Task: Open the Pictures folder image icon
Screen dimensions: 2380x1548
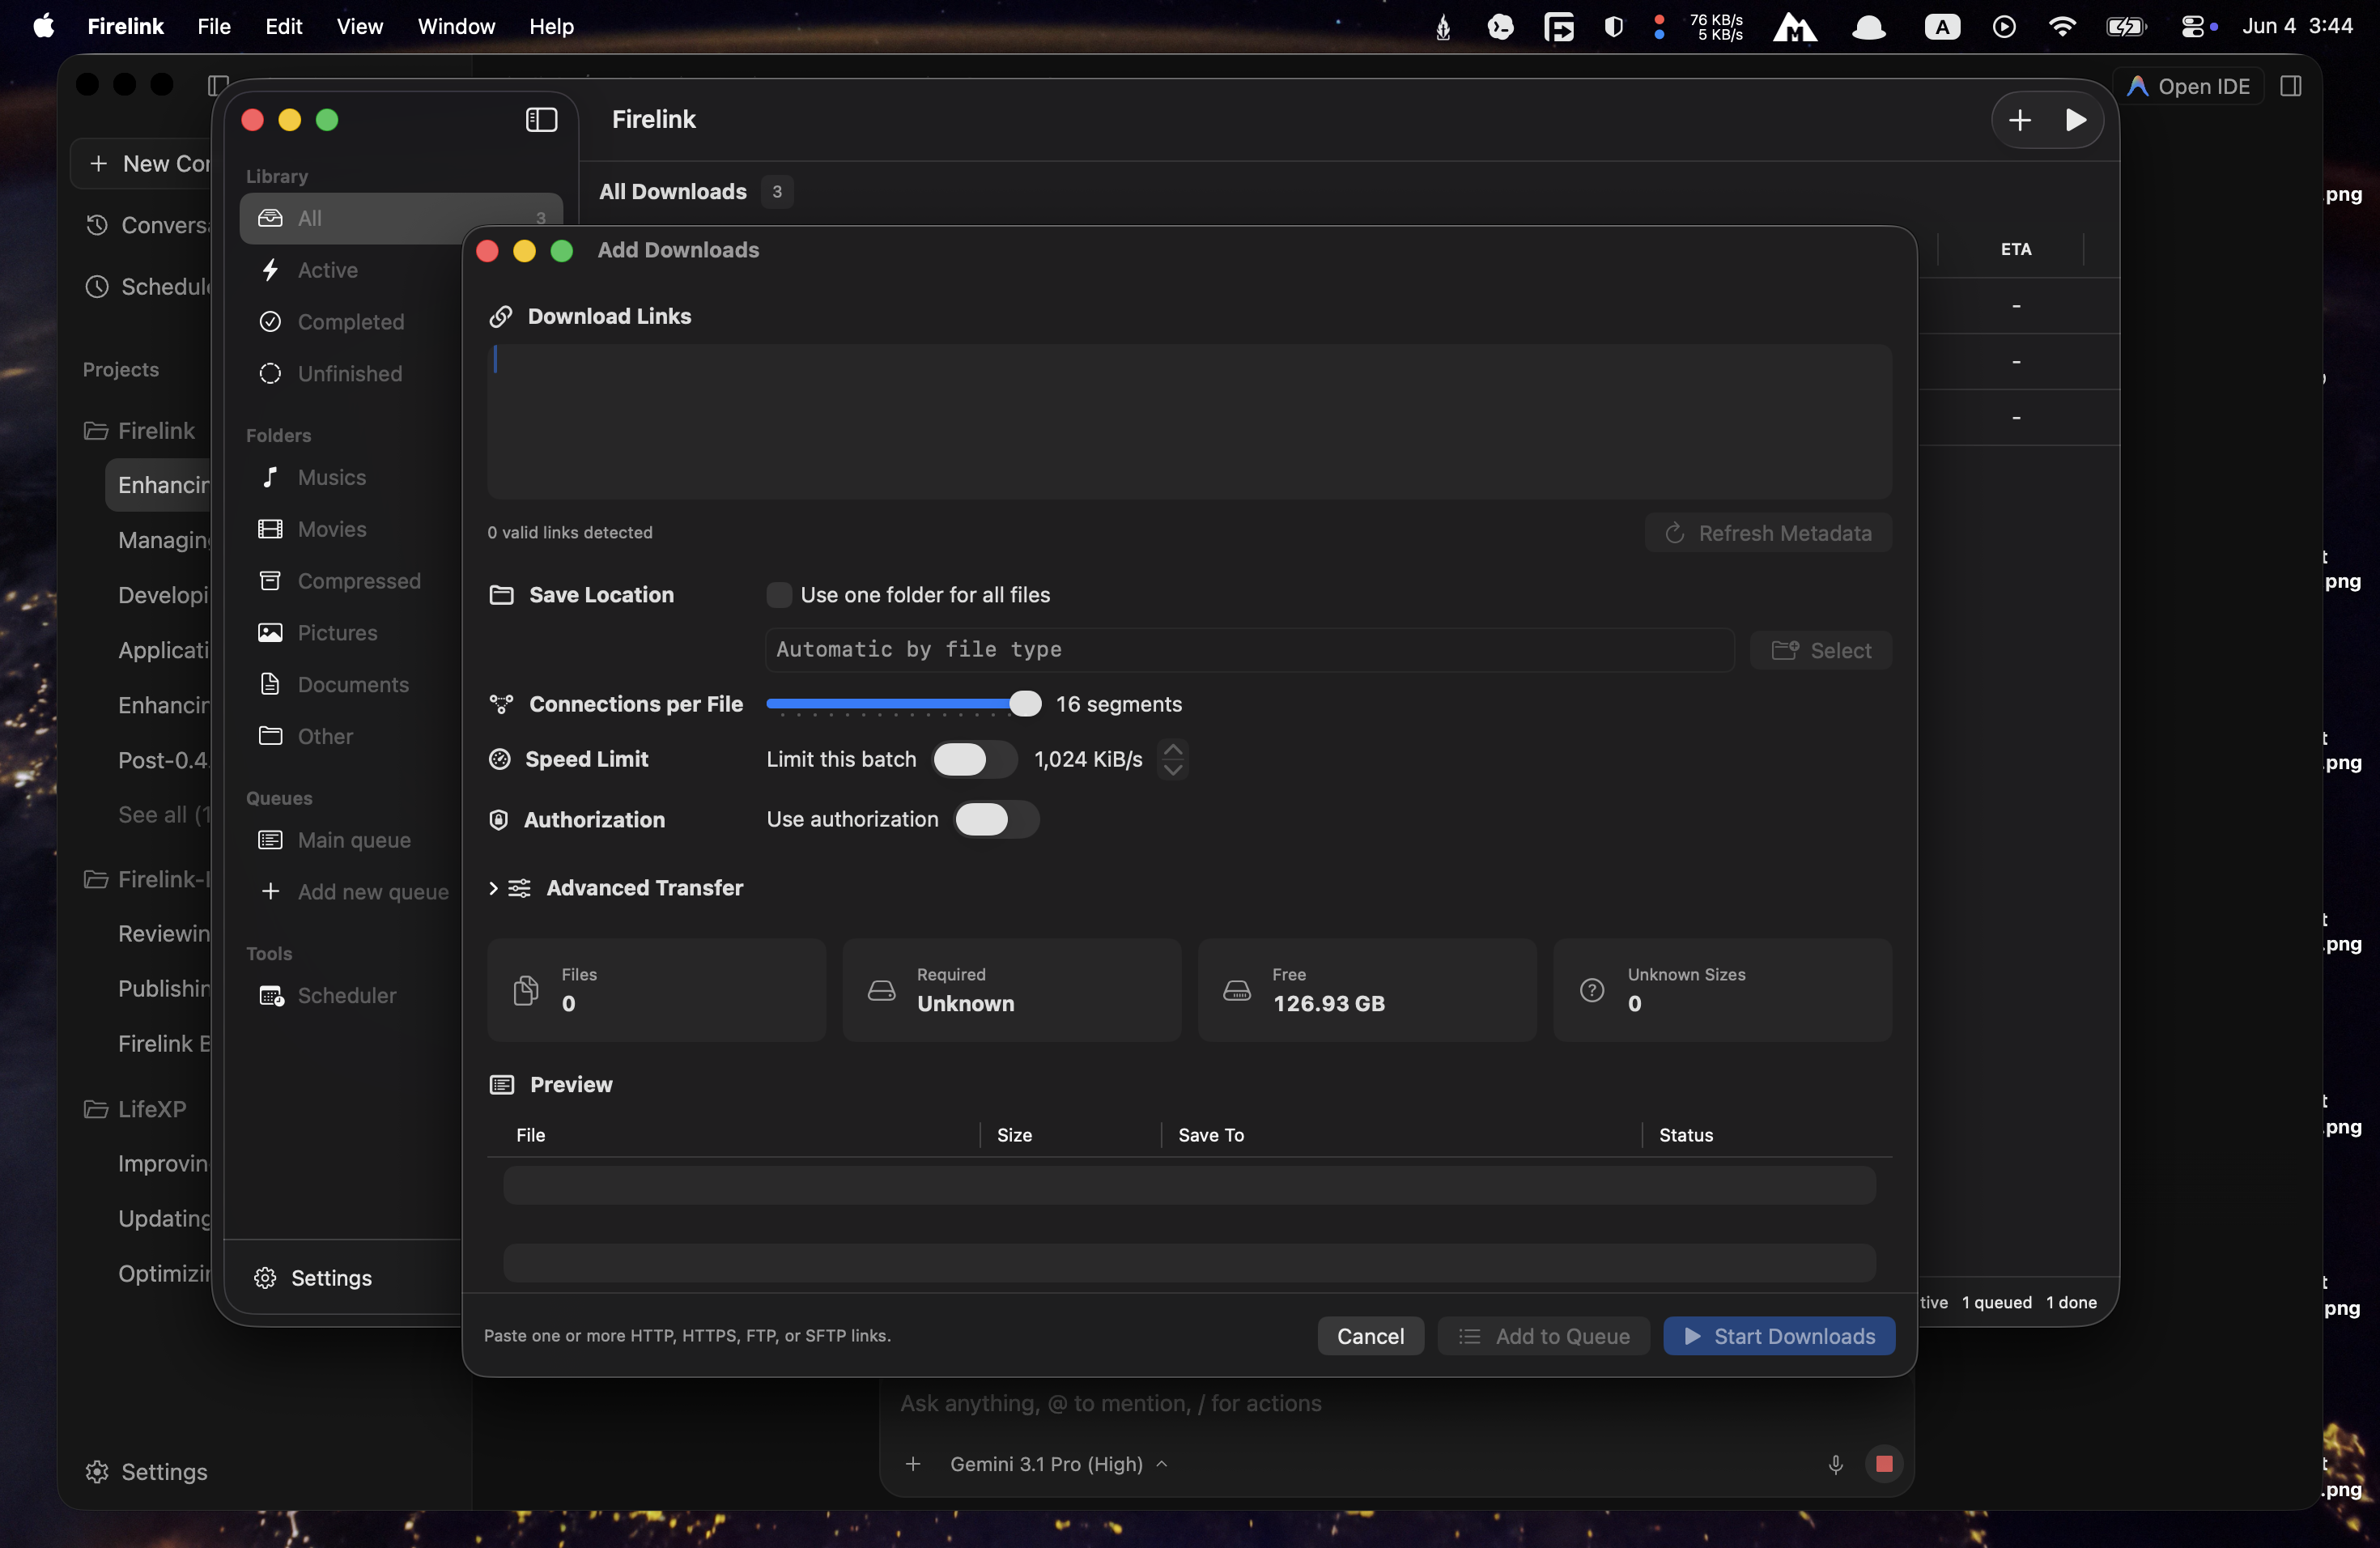Action: coord(270,633)
